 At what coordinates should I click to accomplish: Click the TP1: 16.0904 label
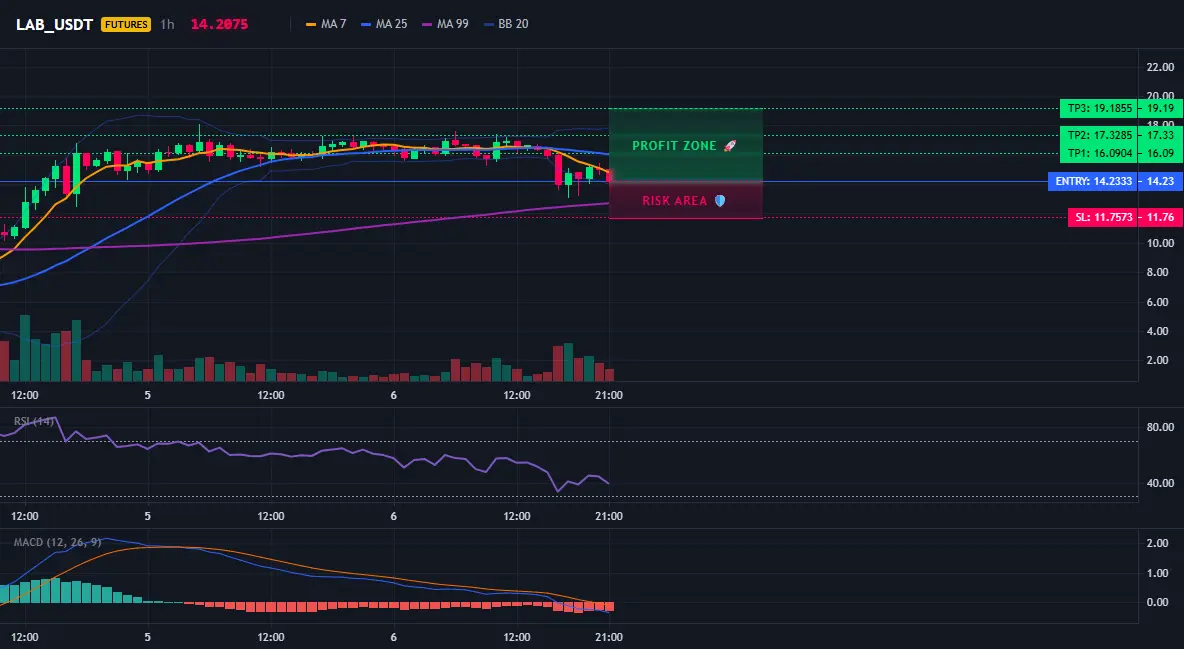1099,153
